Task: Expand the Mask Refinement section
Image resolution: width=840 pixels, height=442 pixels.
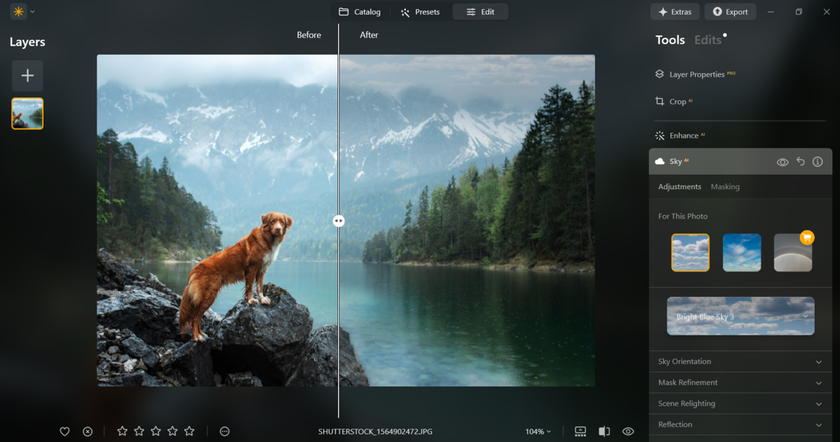Action: pos(738,382)
